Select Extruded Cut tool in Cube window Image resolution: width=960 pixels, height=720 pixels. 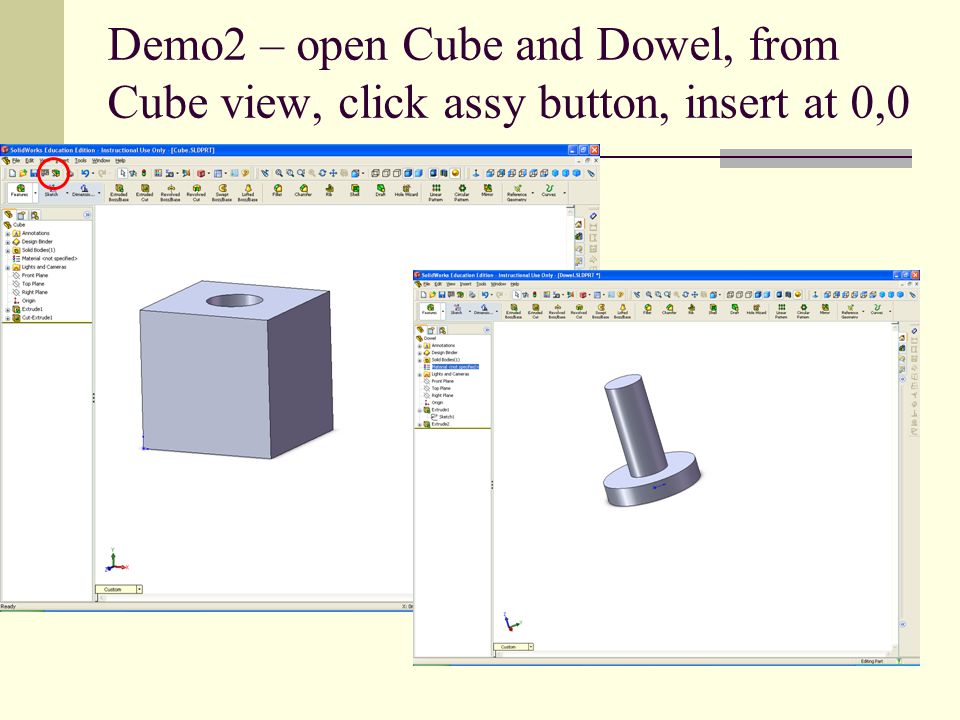(x=144, y=192)
